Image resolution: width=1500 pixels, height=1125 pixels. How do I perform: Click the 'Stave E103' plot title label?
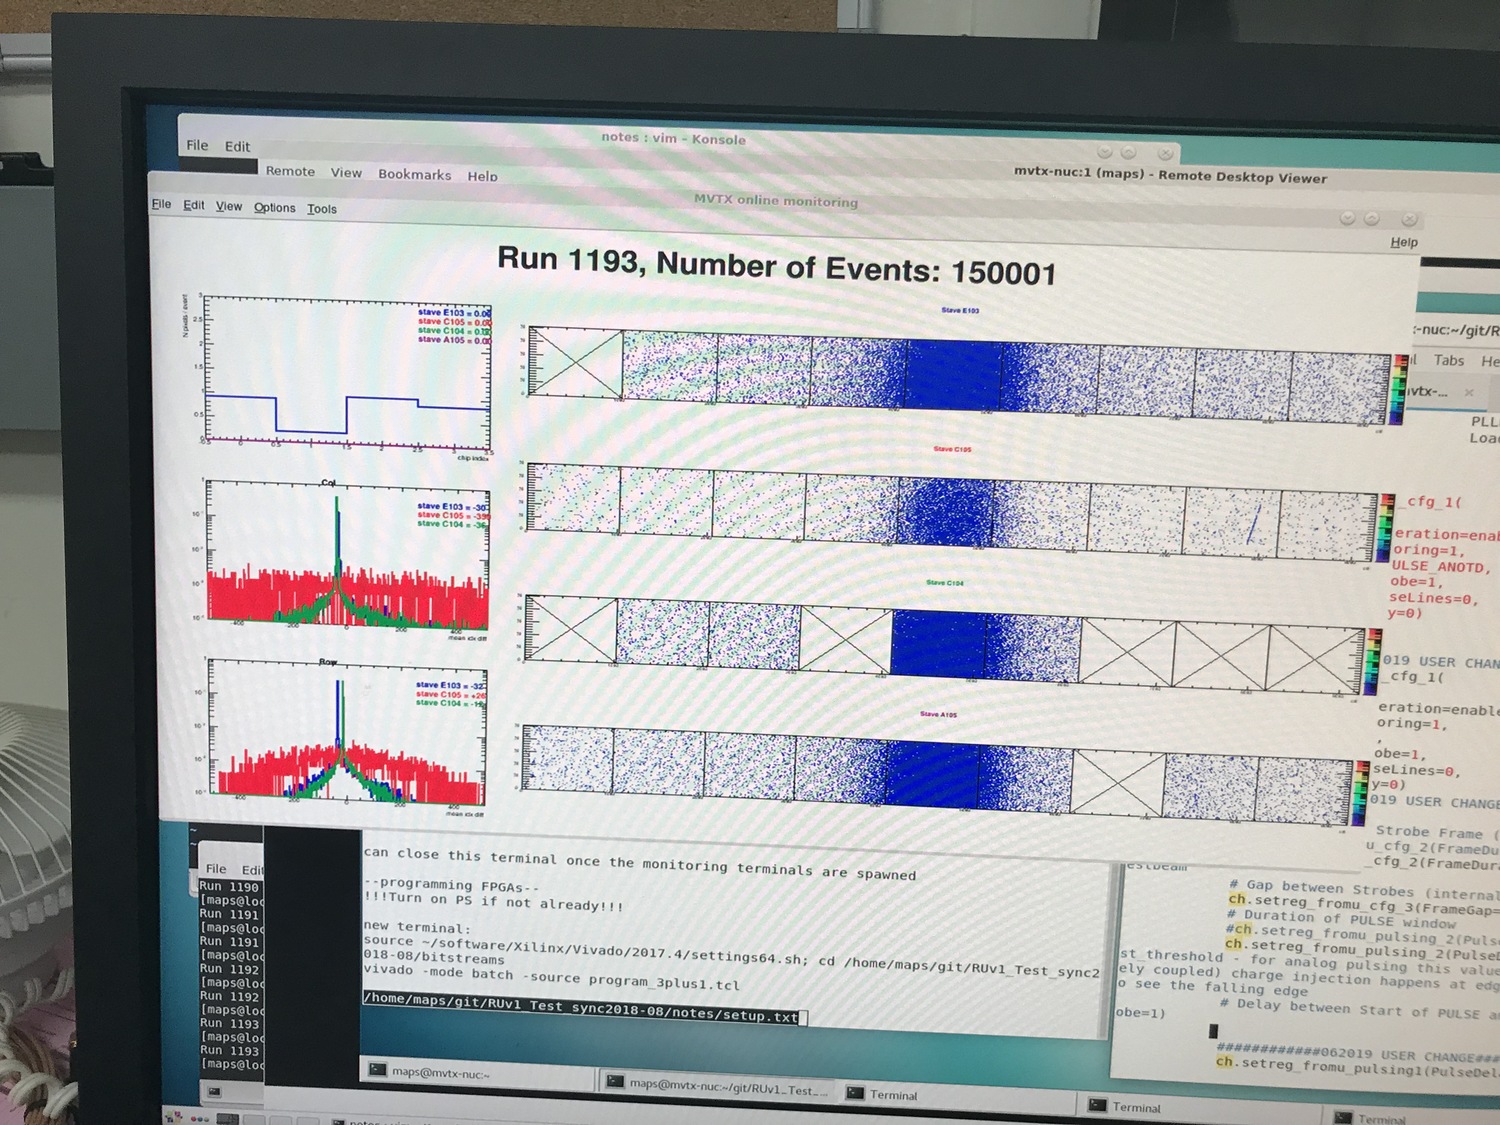960,310
